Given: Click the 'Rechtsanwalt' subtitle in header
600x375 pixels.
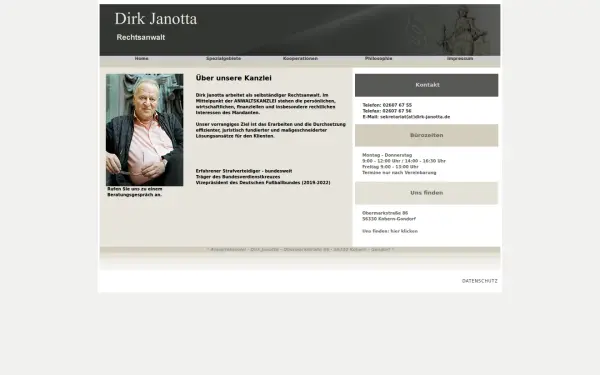Looking at the screenshot, I should click(x=141, y=38).
